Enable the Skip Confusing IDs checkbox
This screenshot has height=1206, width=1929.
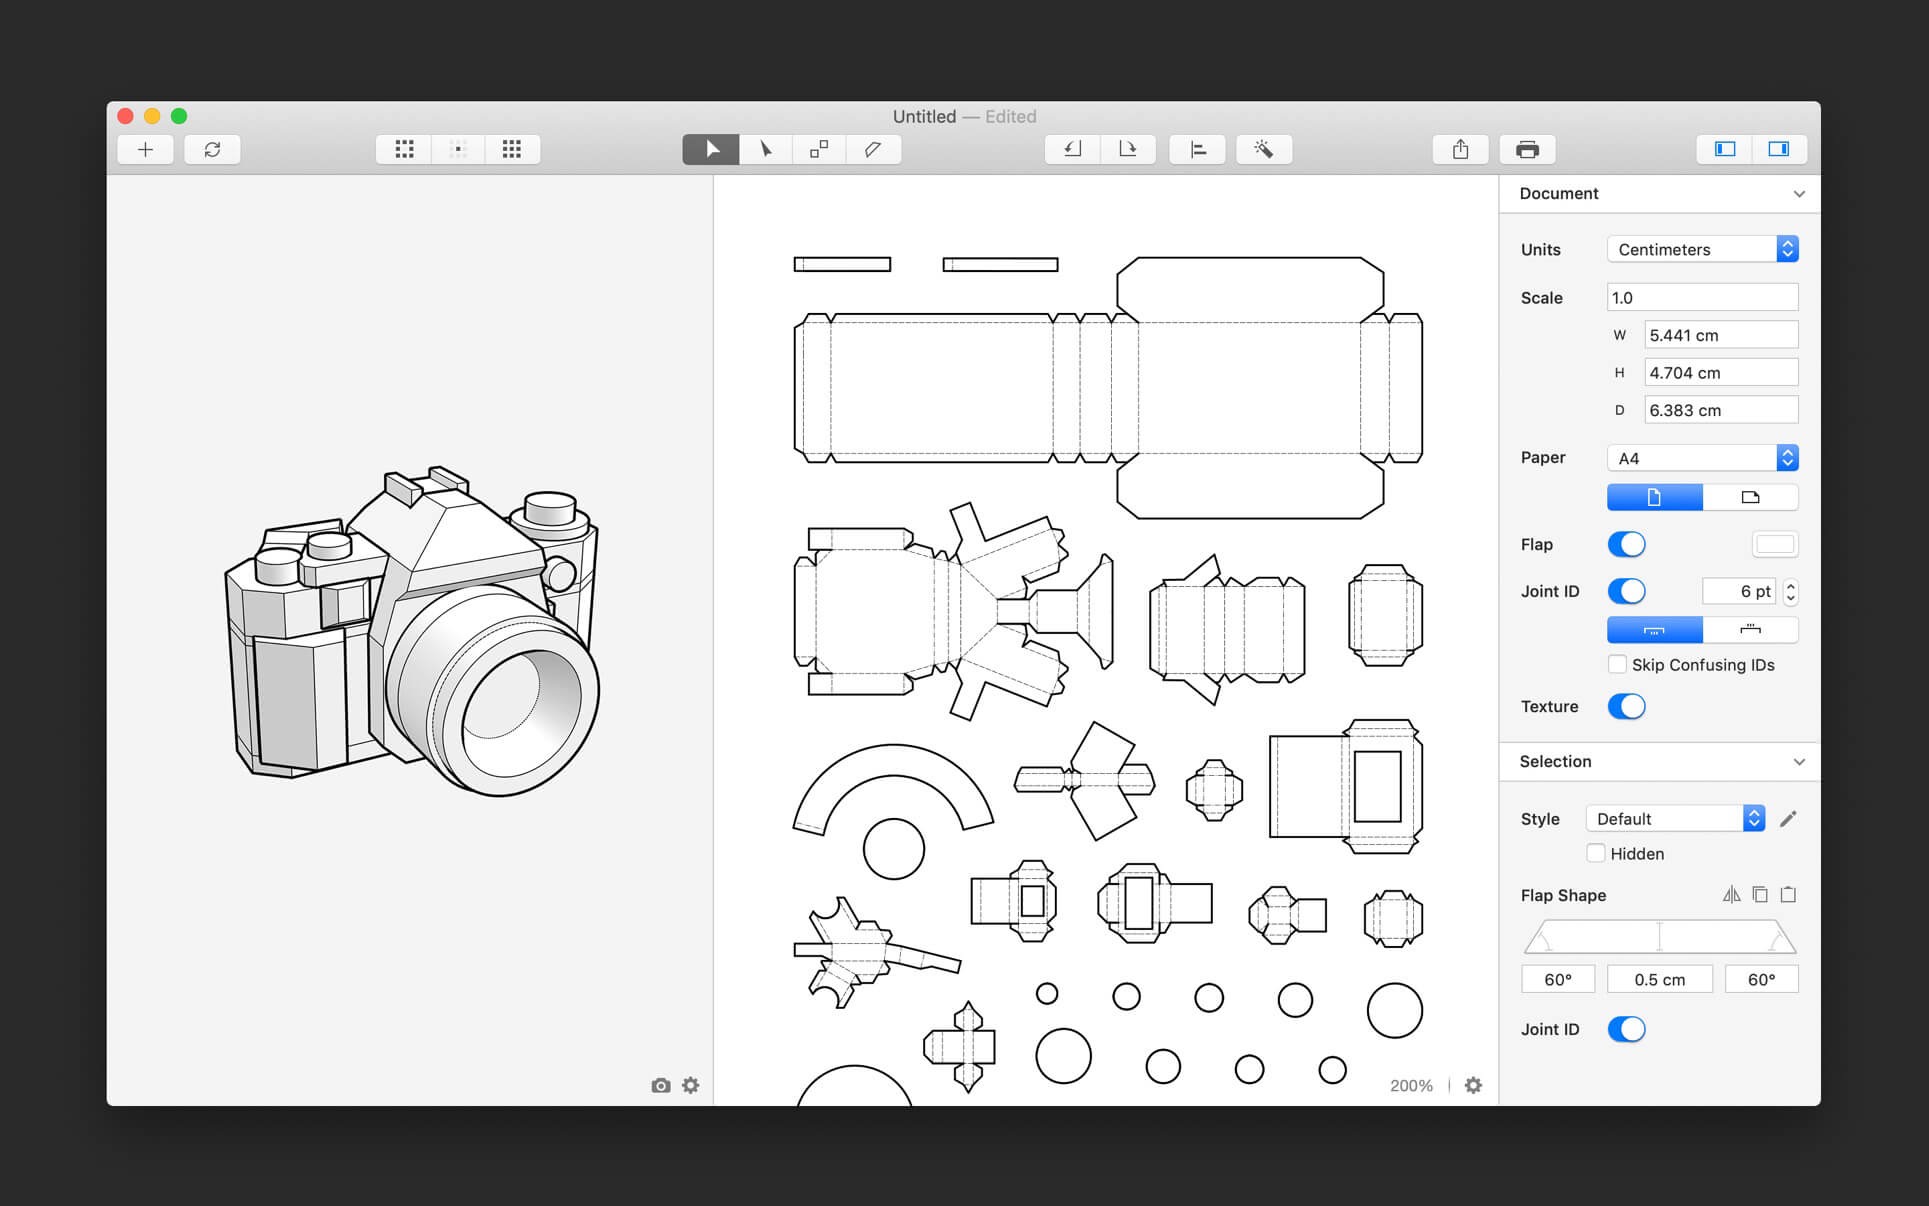tap(1615, 664)
